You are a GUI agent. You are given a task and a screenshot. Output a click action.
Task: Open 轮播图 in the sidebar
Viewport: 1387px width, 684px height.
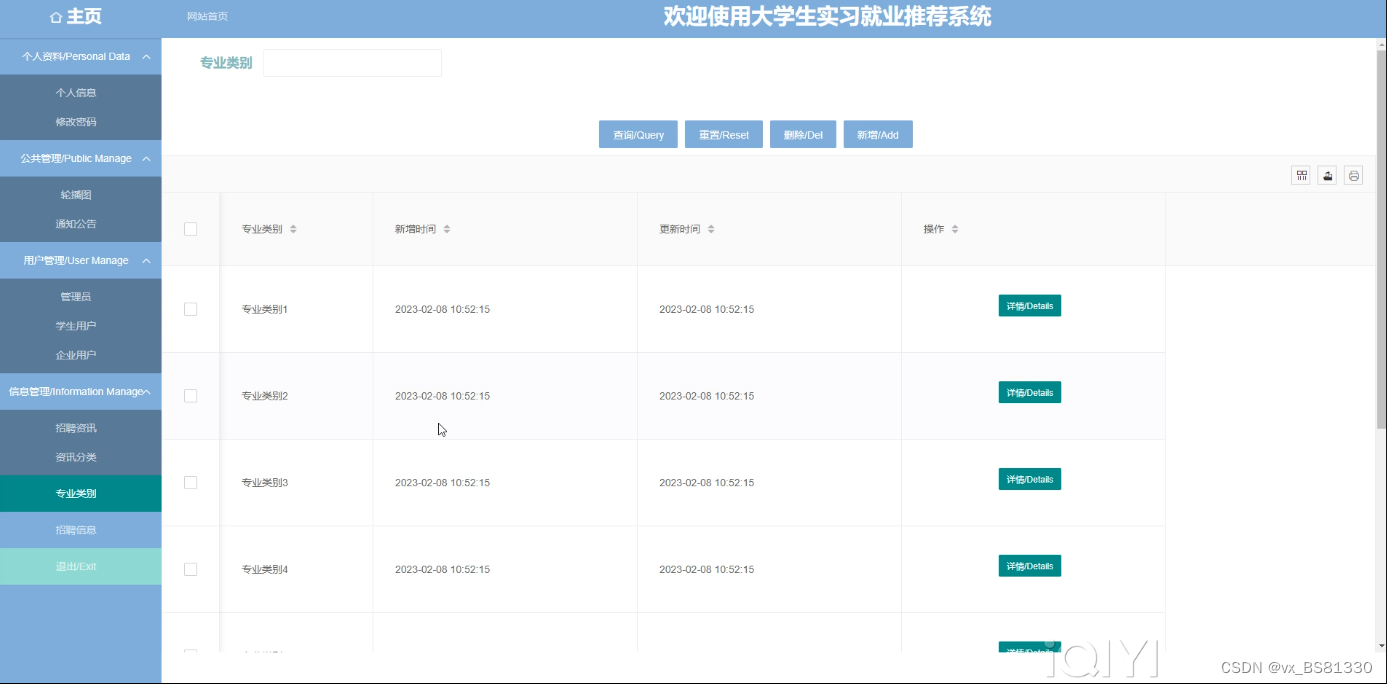pos(76,195)
